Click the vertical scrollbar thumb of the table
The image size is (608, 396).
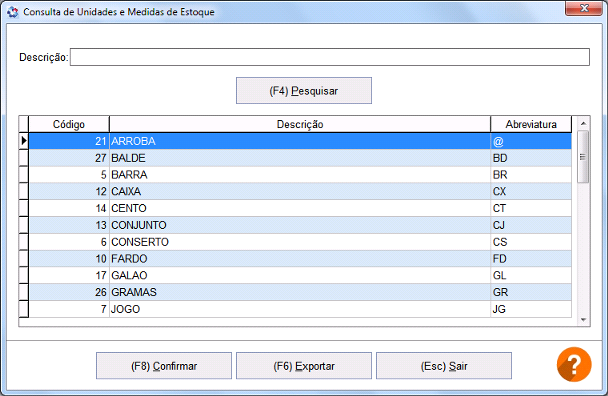tap(583, 157)
